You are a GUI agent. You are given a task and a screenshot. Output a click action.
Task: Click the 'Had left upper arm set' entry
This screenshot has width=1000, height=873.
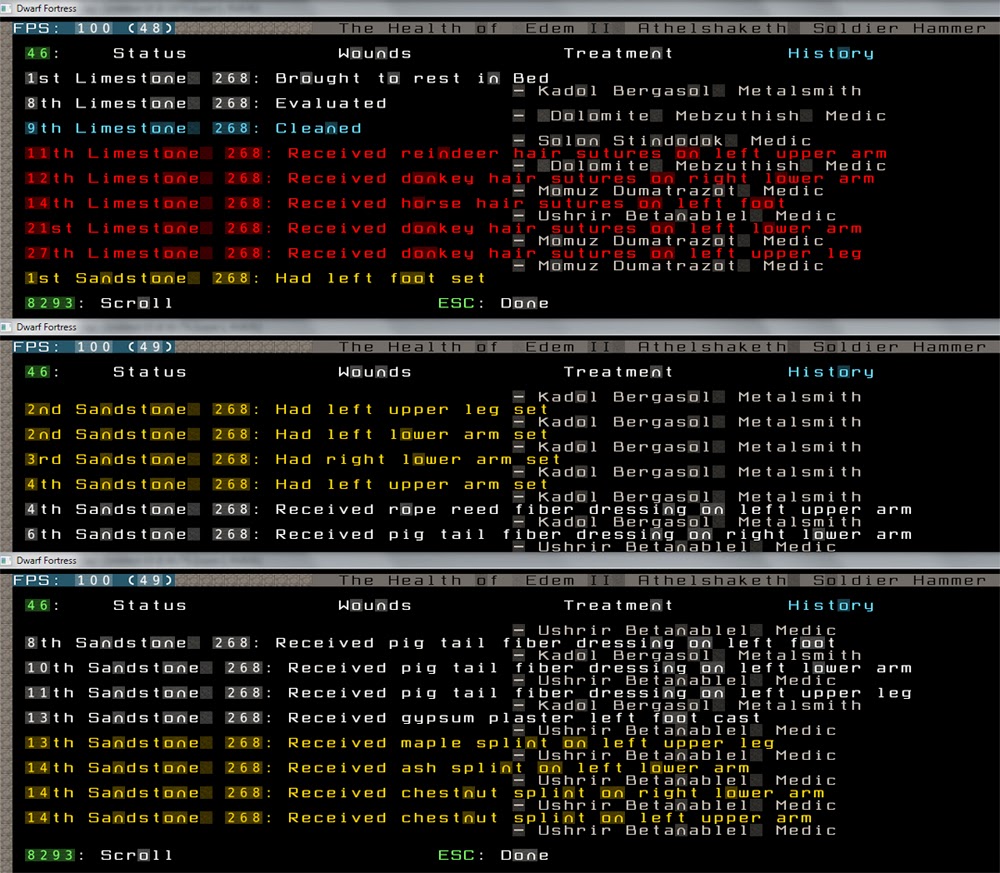click(287, 485)
